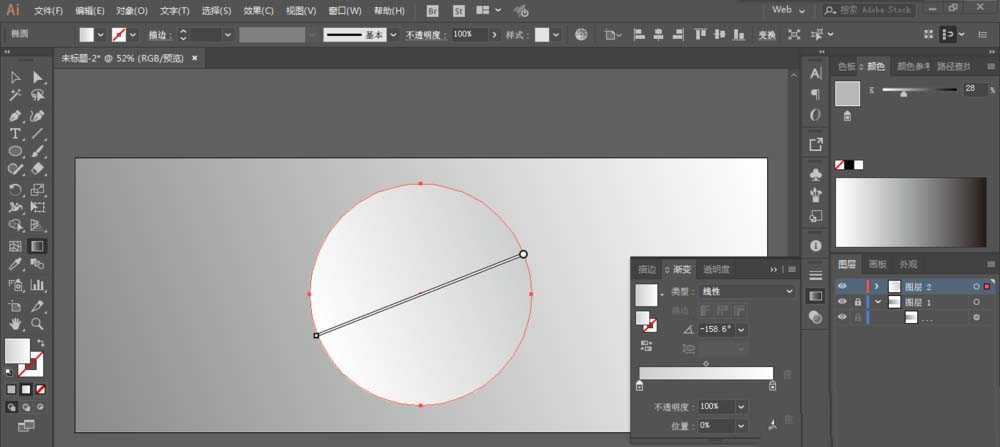Click the reverse gradient icon
Screen dimensions: 1000x447
647,346
